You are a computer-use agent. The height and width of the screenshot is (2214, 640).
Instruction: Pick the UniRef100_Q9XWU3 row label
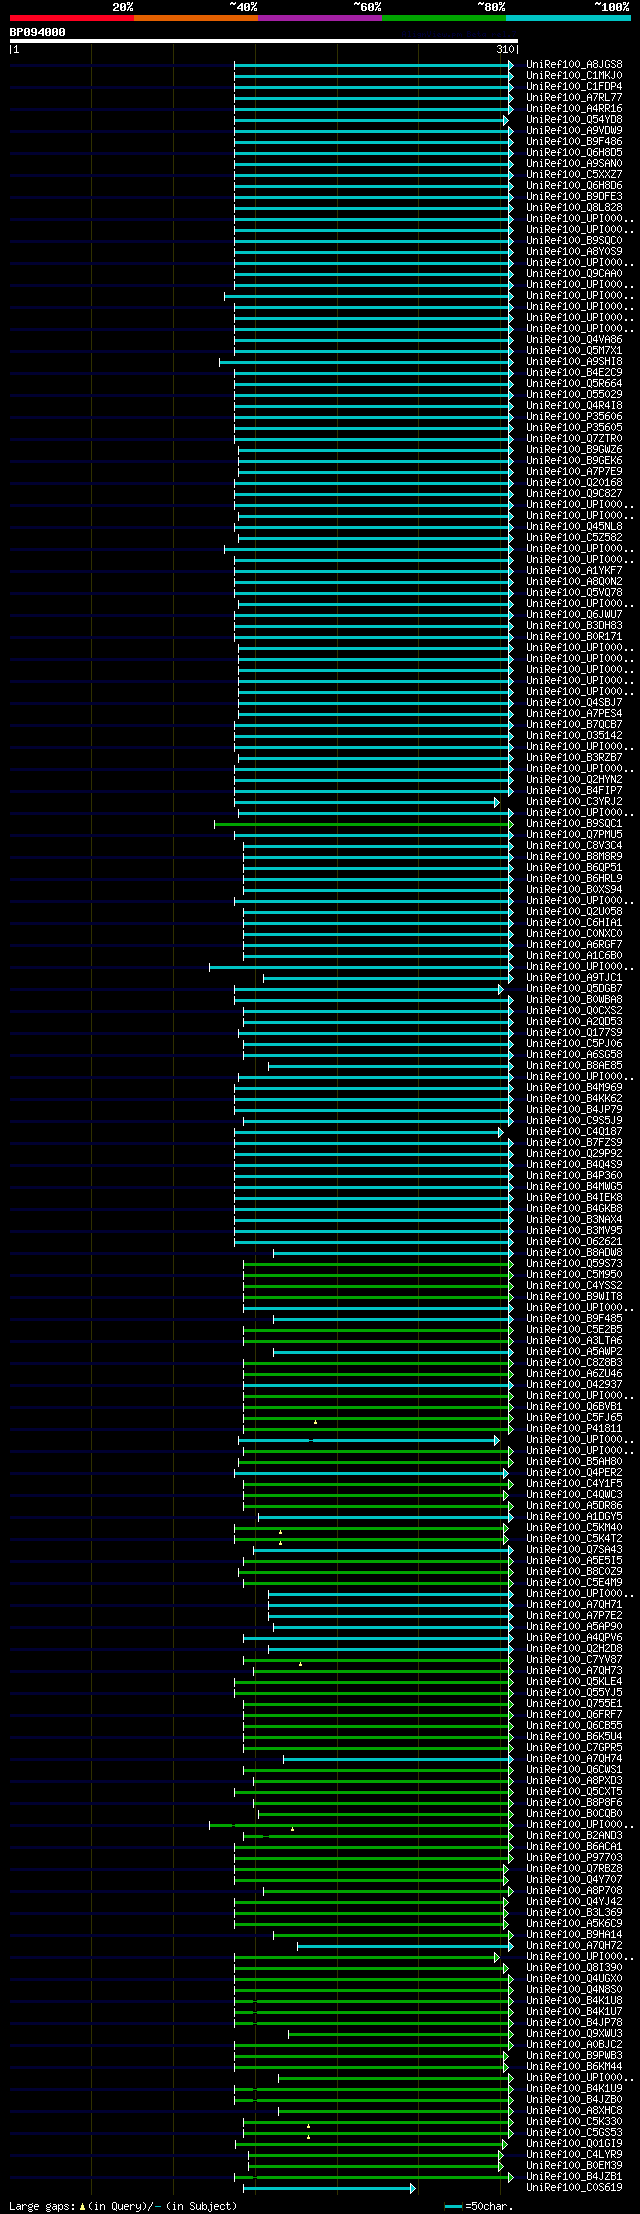tap(574, 2033)
